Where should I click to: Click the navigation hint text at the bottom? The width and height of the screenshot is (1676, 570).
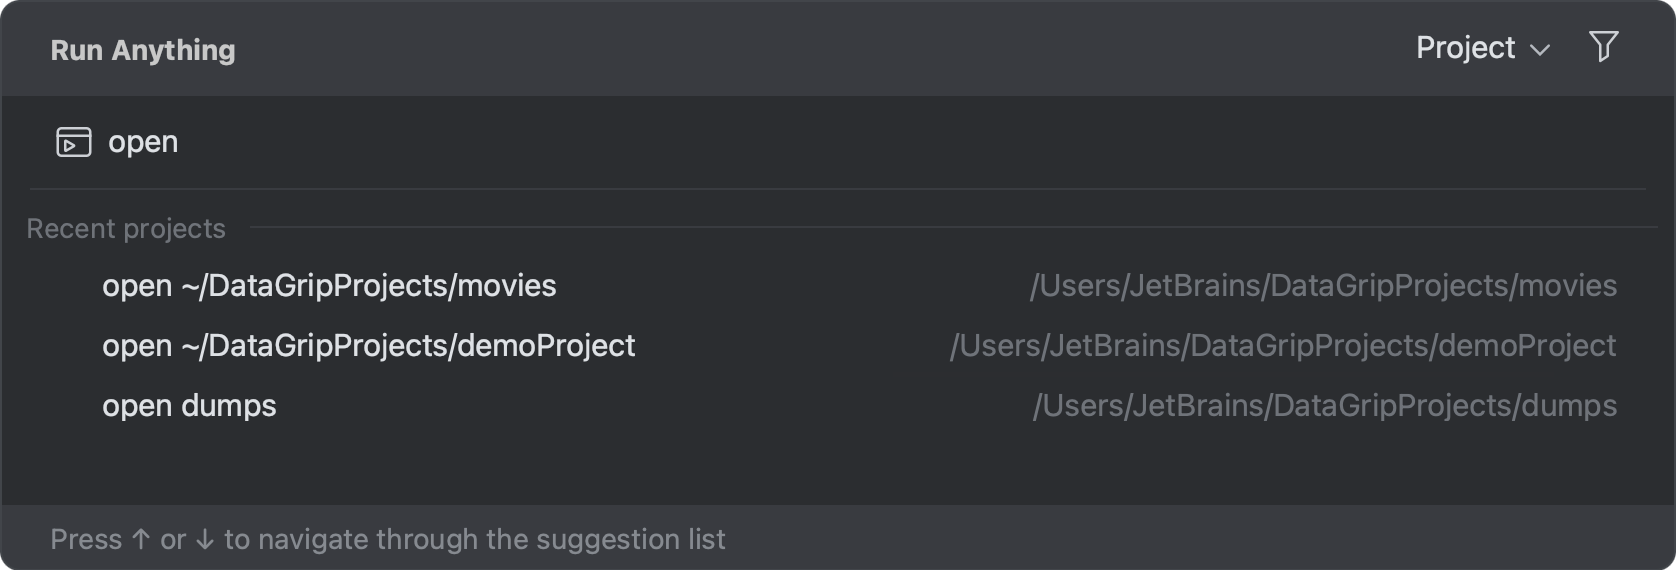click(388, 539)
